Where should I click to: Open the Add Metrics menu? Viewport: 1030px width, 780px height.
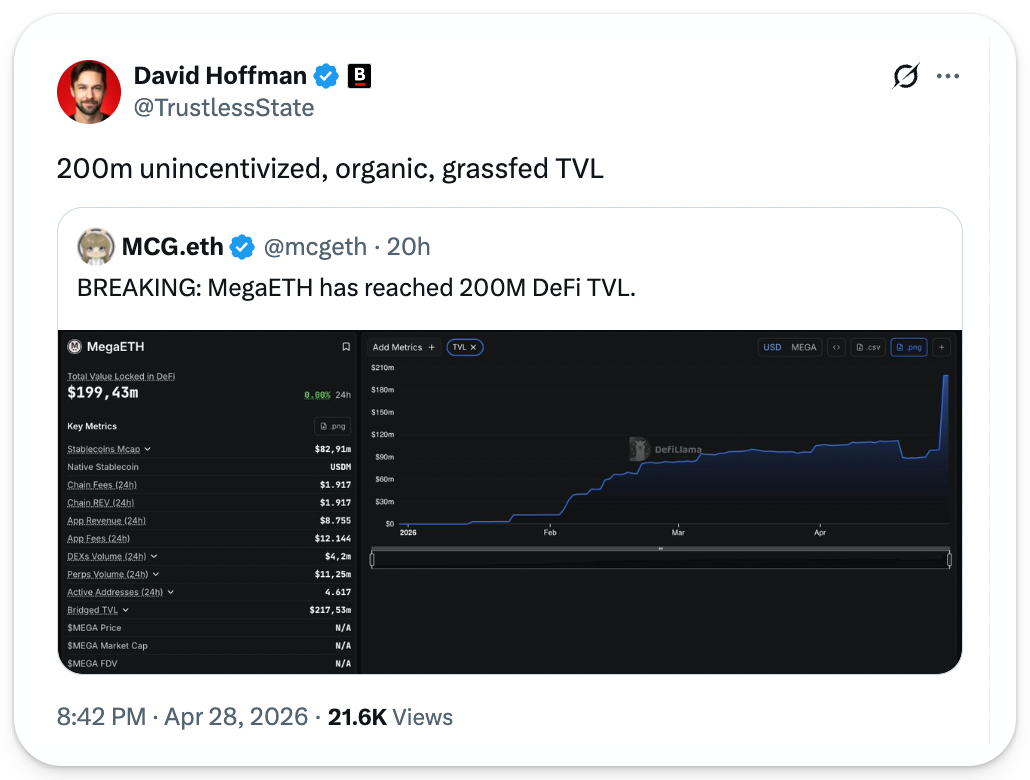403,347
